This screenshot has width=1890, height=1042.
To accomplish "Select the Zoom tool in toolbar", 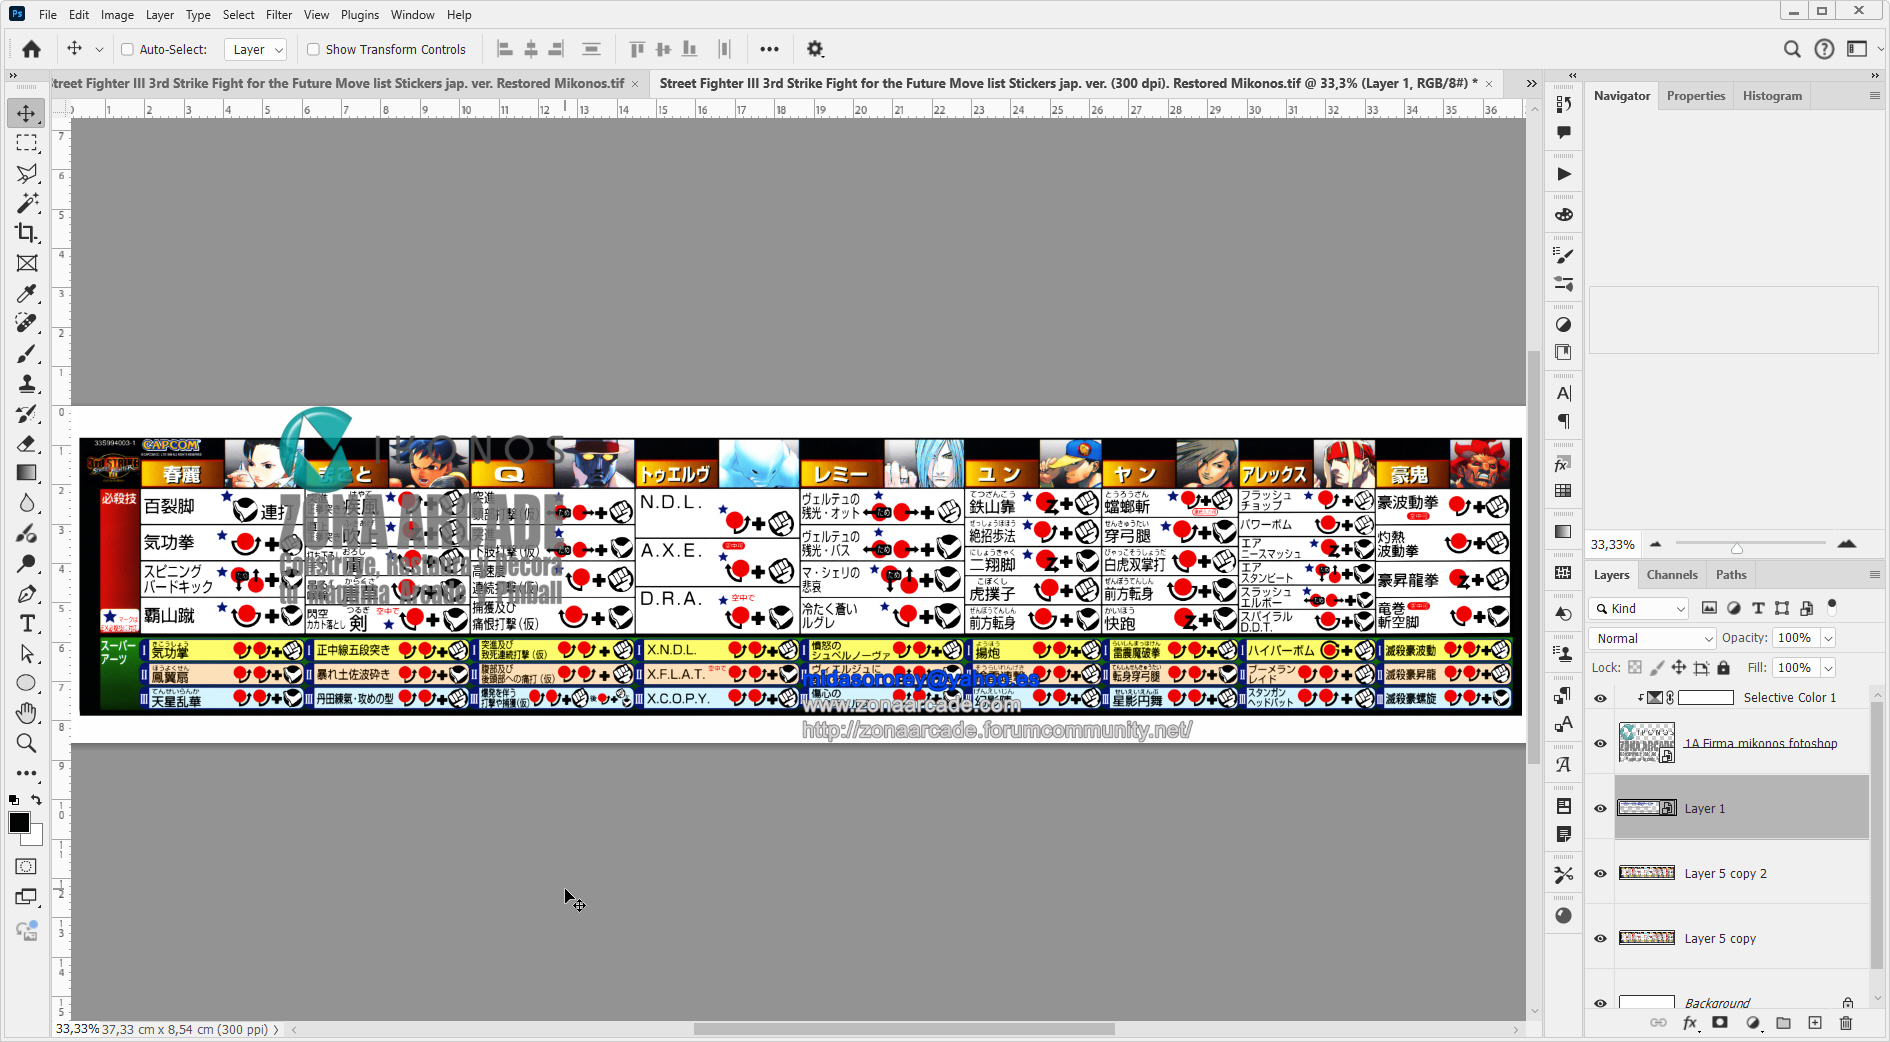I will tap(27, 743).
